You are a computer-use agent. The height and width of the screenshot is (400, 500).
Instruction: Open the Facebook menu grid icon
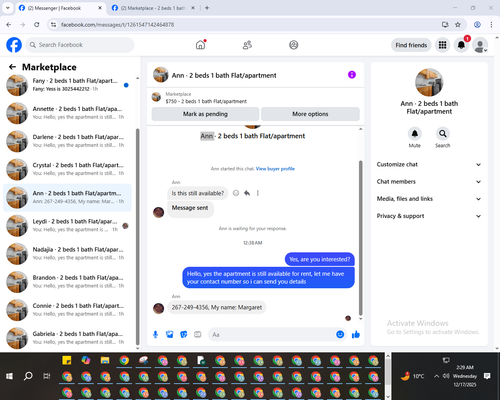[x=442, y=45]
